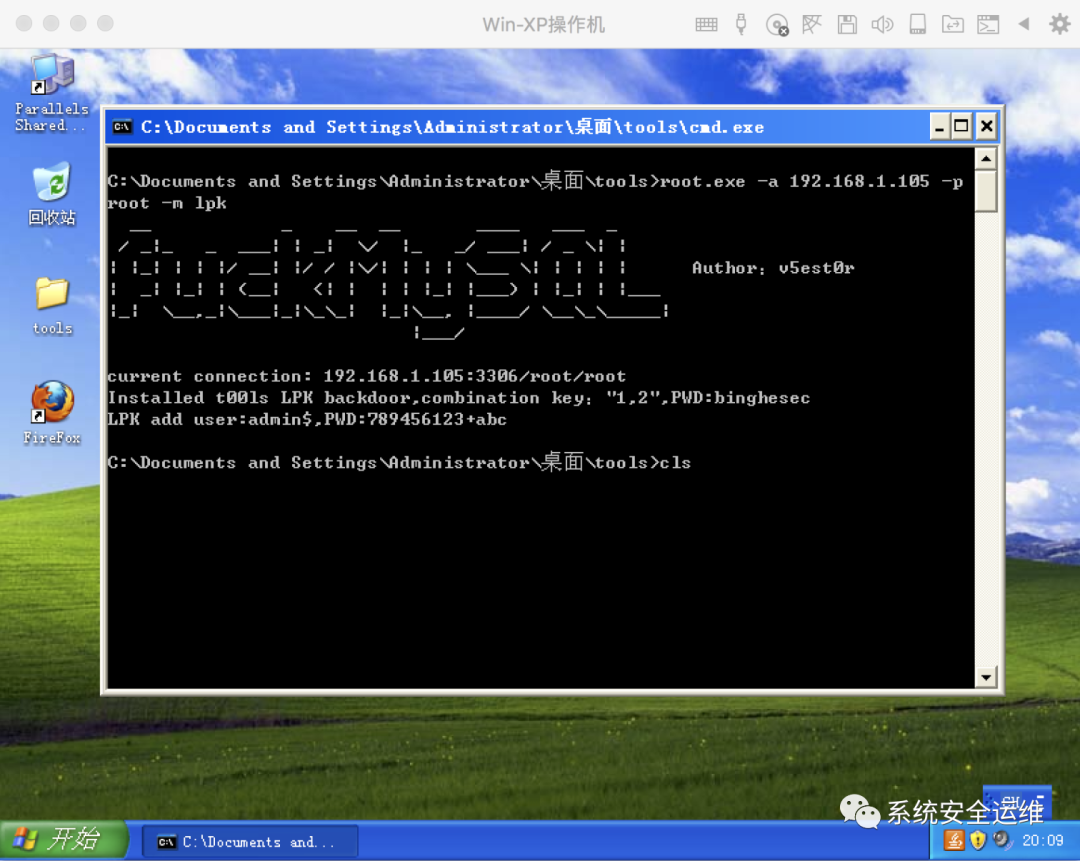Click the floppy disk icon in VM toolbar
Viewport: 1080px width, 861px height.
click(847, 25)
